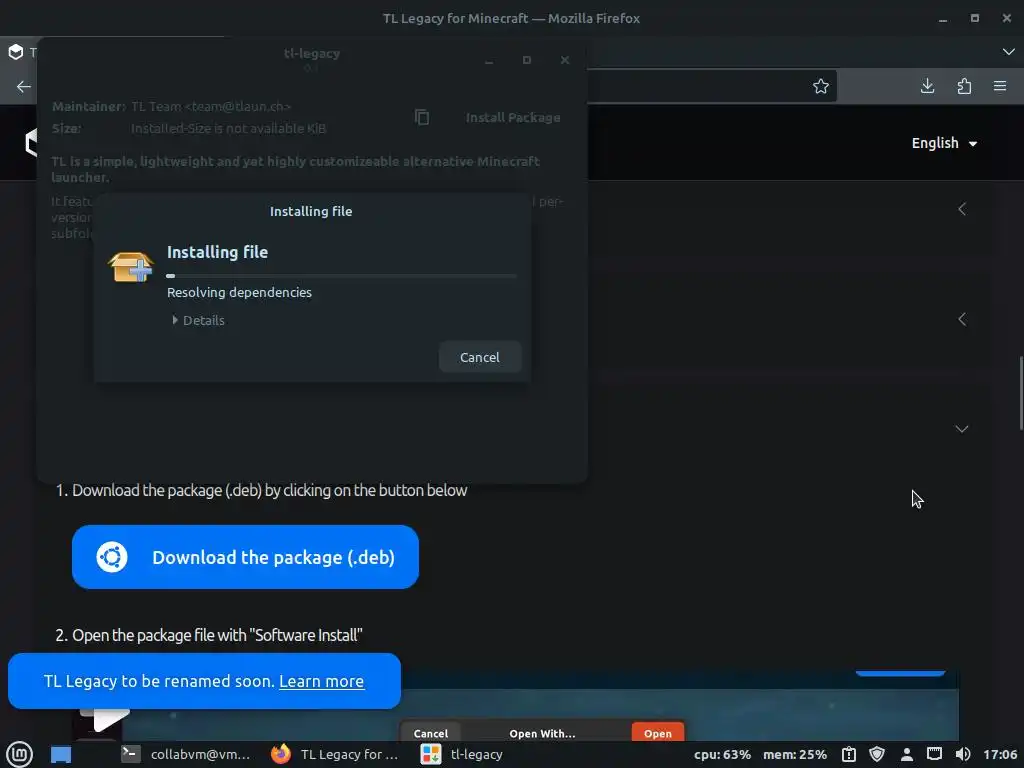Image resolution: width=1024 pixels, height=768 pixels.
Task: Click the show desktop taskbar icon
Action: pyautogui.click(x=61, y=755)
